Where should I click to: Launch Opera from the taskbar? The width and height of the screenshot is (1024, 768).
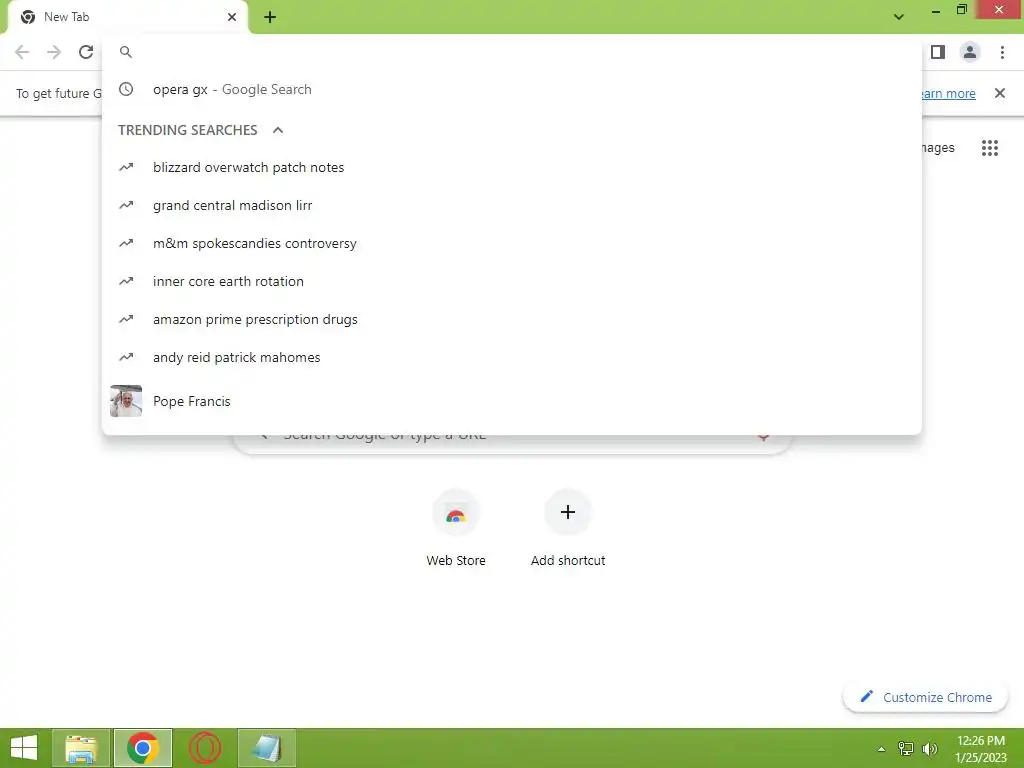click(205, 748)
